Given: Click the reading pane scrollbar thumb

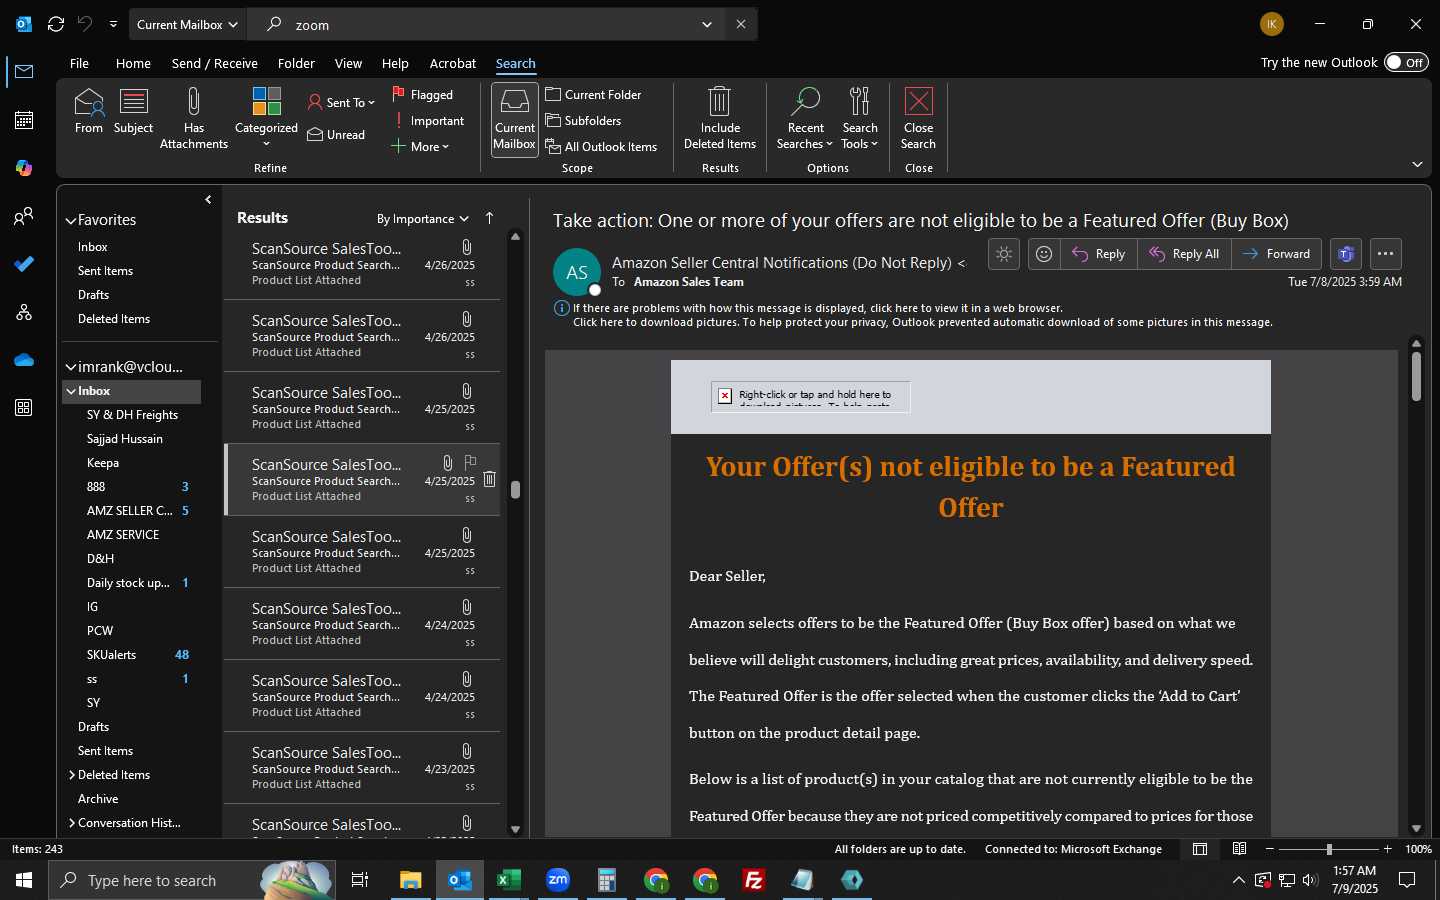Looking at the screenshot, I should coord(1416,377).
